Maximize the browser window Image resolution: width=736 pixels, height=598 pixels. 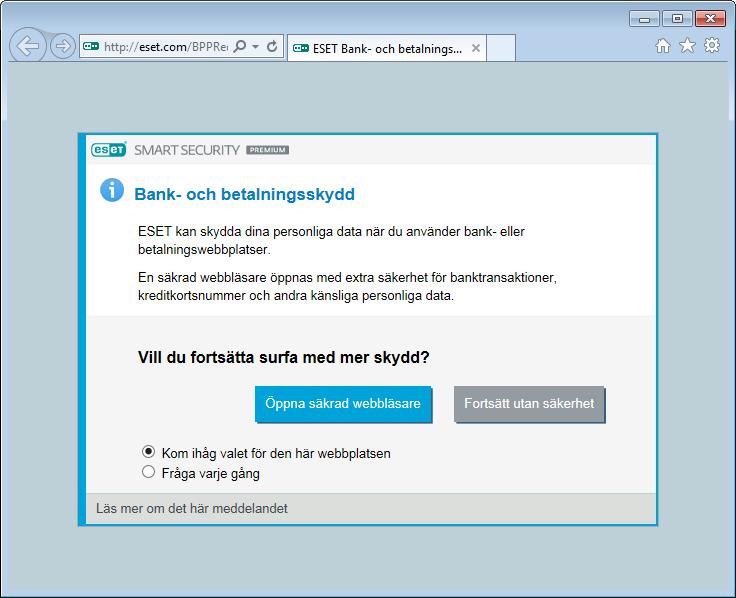pyautogui.click(x=677, y=19)
